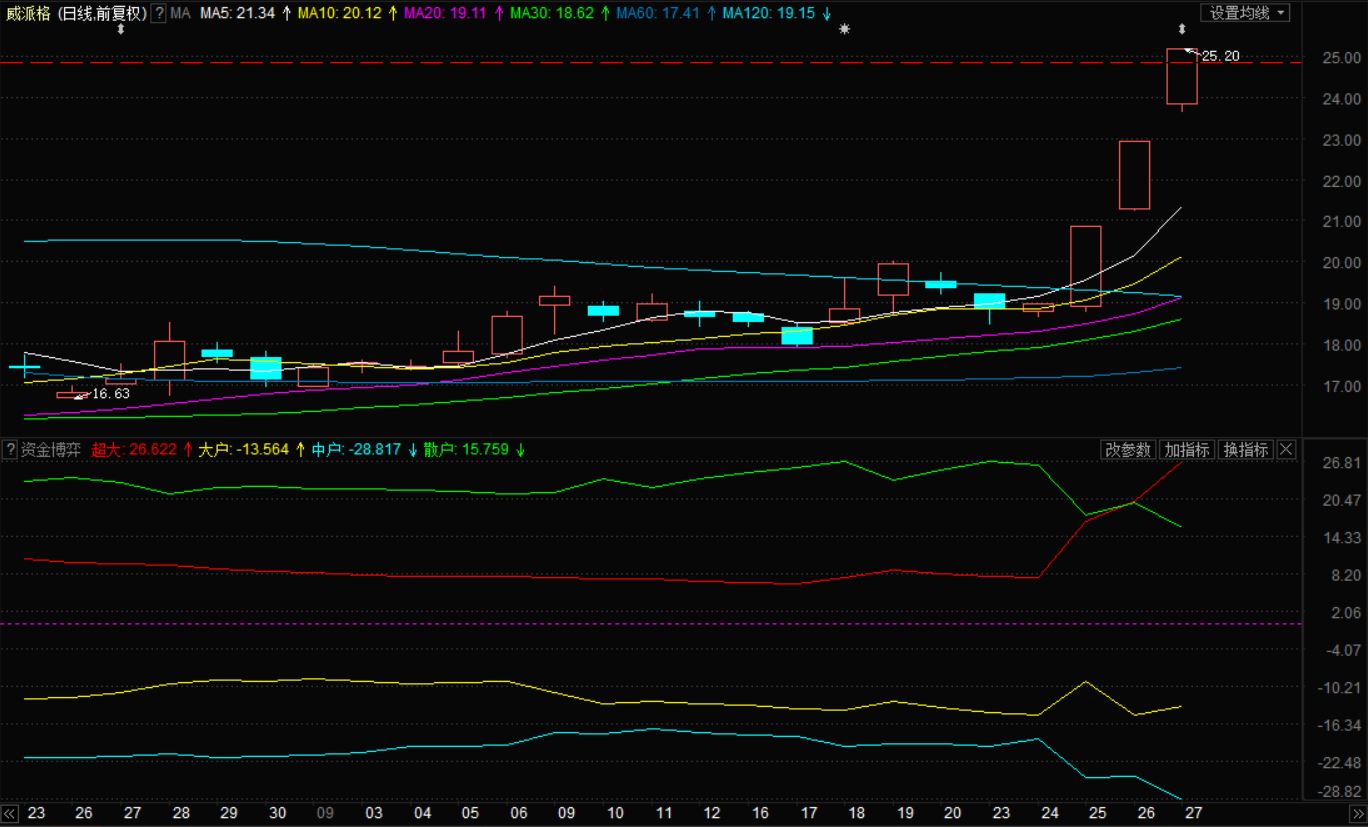This screenshot has height=827, width=1368.
Task: Select the MA30: 18.62 readout
Action: pyautogui.click(x=551, y=13)
